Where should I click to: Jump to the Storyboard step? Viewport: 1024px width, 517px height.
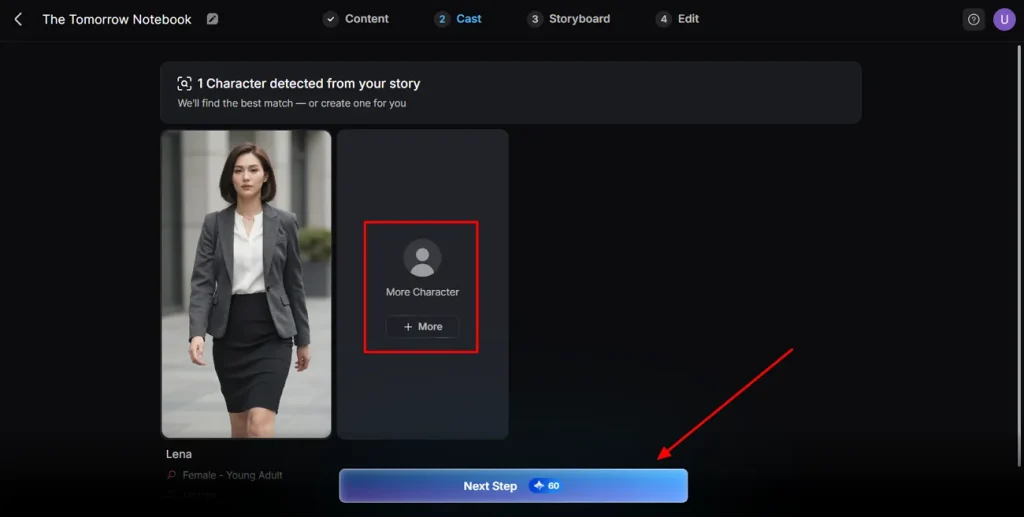[568, 19]
